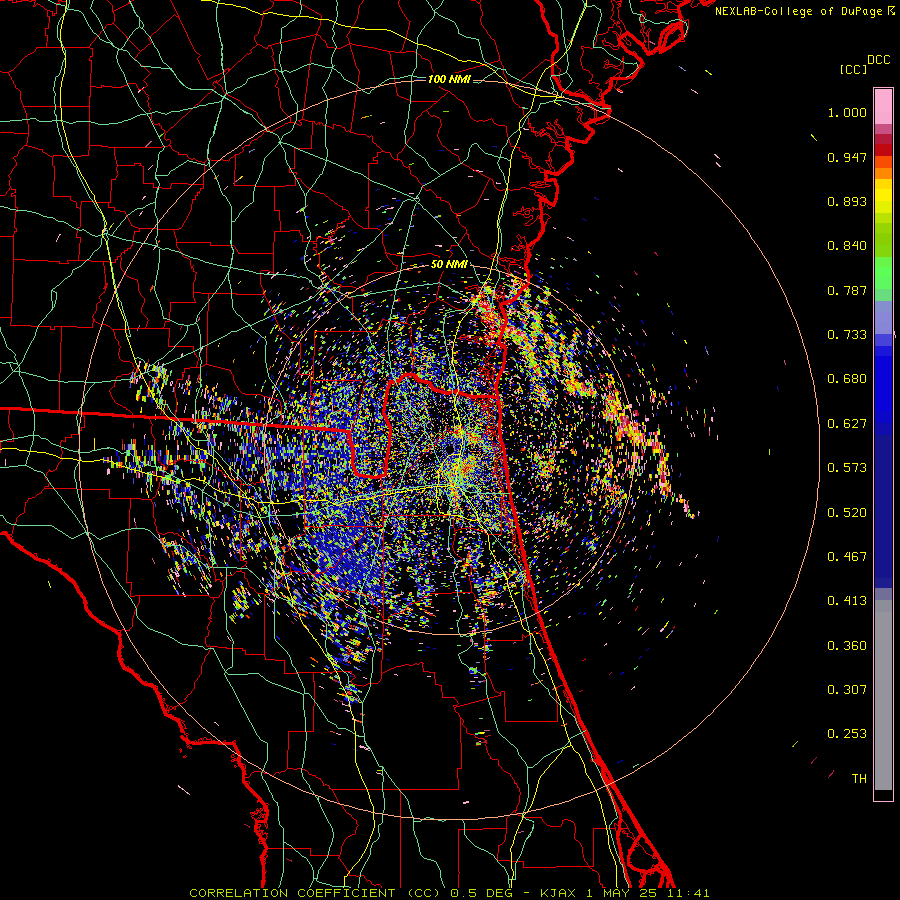The width and height of the screenshot is (900, 900).
Task: Click the 0.467 scale value
Action: (x=847, y=557)
